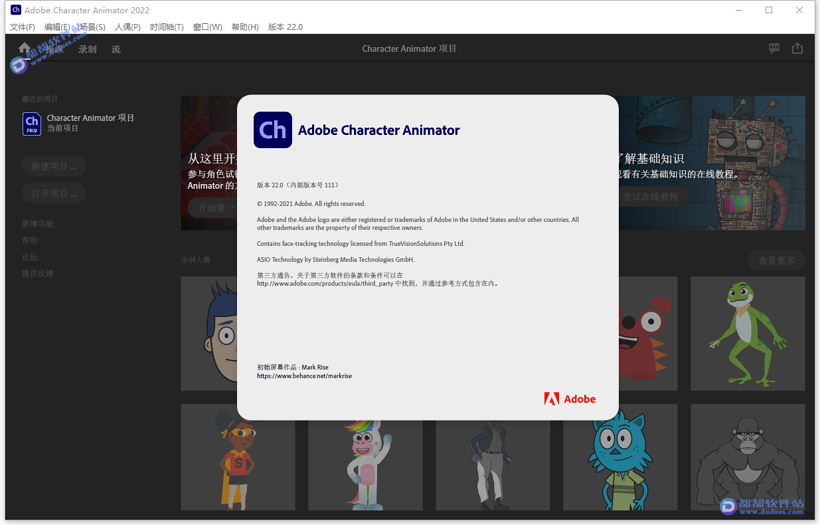Click the 版本 22.0 menu item
820x525 pixels.
(x=285, y=27)
